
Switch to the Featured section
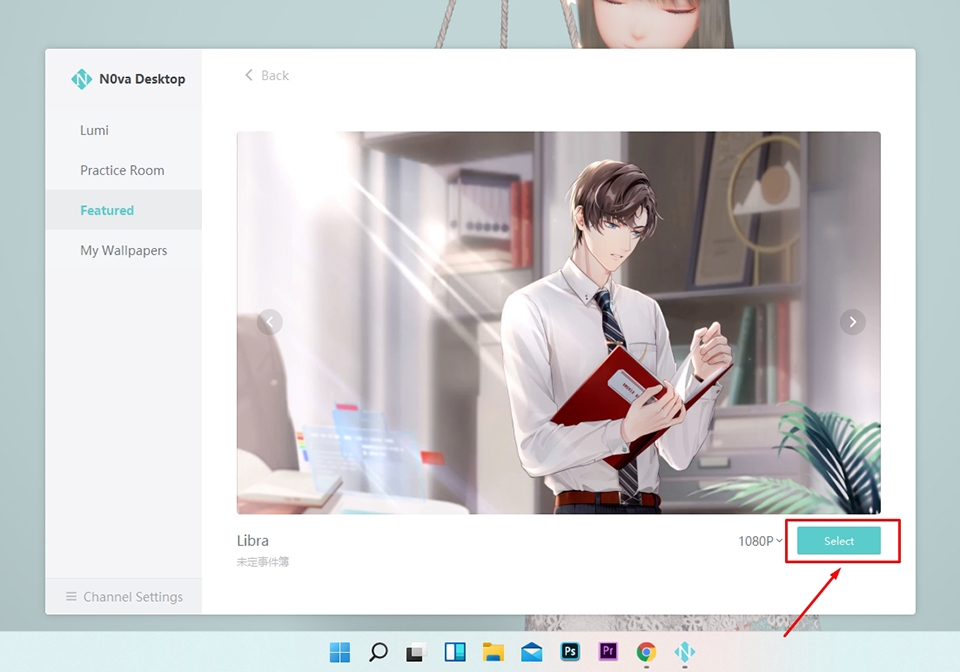(124, 210)
